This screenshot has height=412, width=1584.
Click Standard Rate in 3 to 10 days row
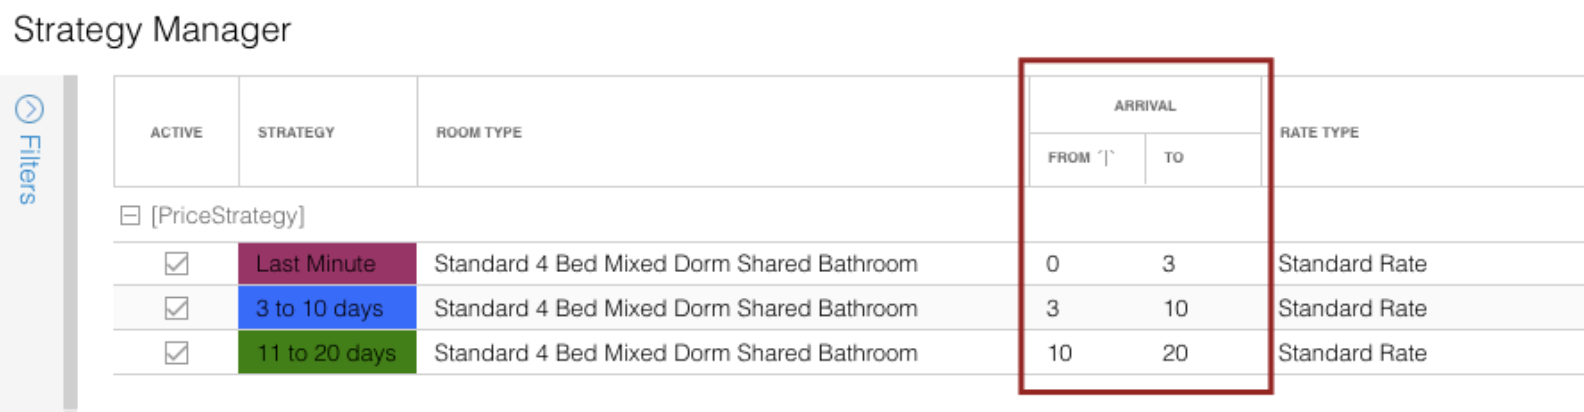(1352, 308)
